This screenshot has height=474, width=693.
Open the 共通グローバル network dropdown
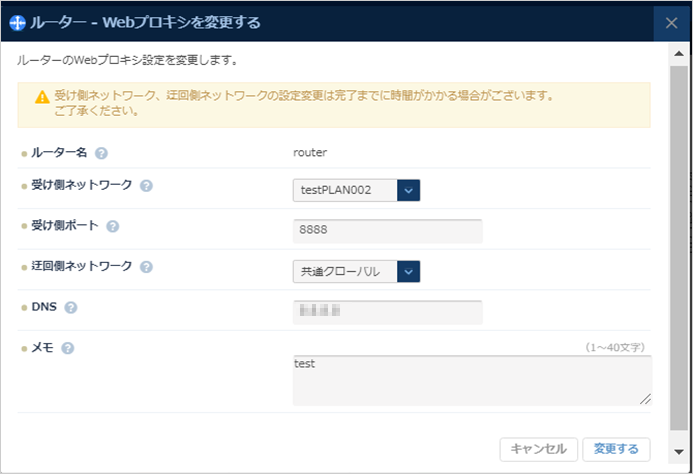[x=356, y=271]
